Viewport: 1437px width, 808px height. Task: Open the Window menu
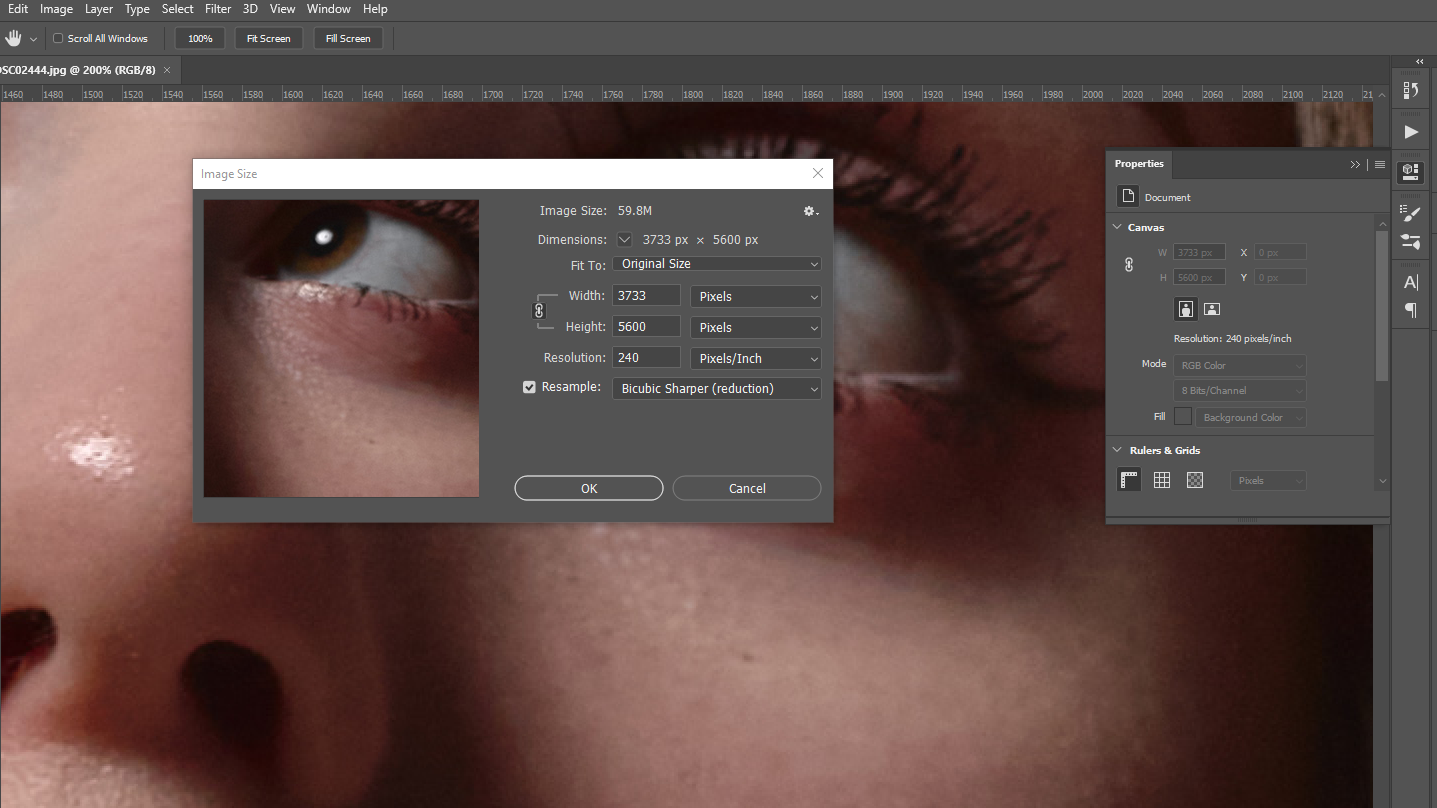point(329,9)
